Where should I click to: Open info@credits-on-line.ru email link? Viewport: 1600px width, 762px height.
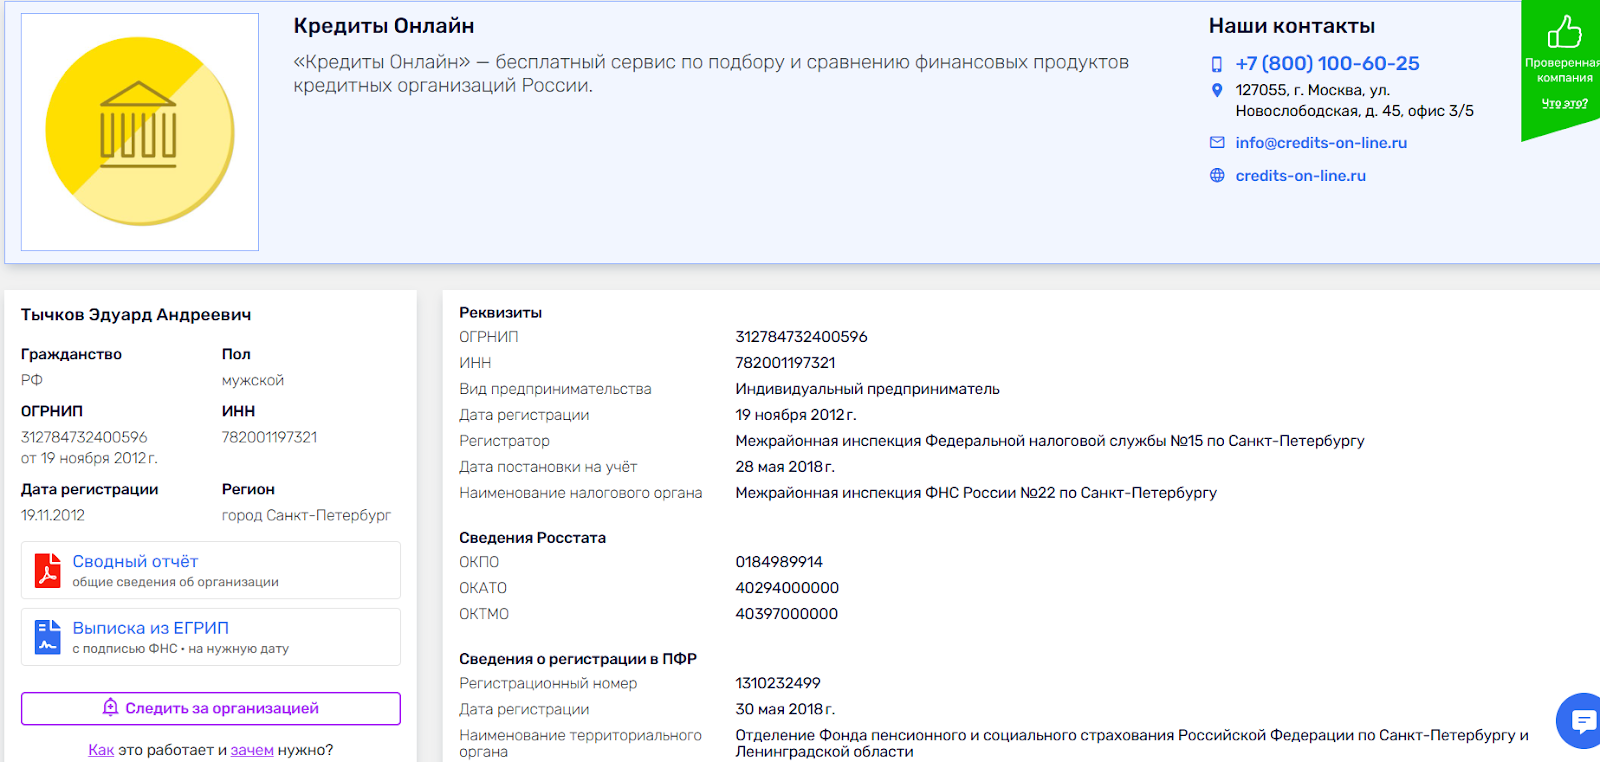1321,143
